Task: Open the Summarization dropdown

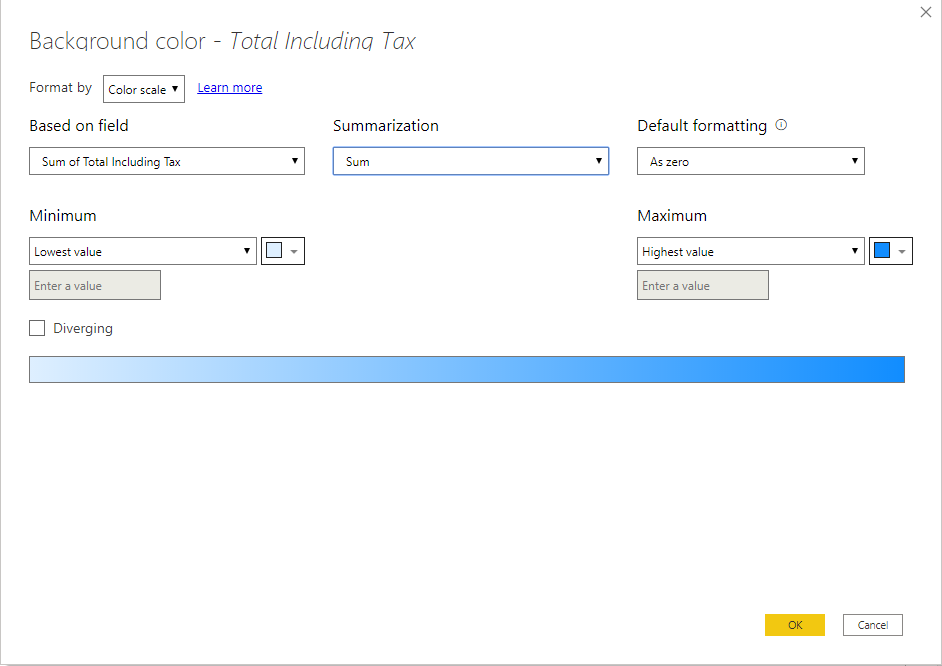Action: pyautogui.click(x=470, y=161)
